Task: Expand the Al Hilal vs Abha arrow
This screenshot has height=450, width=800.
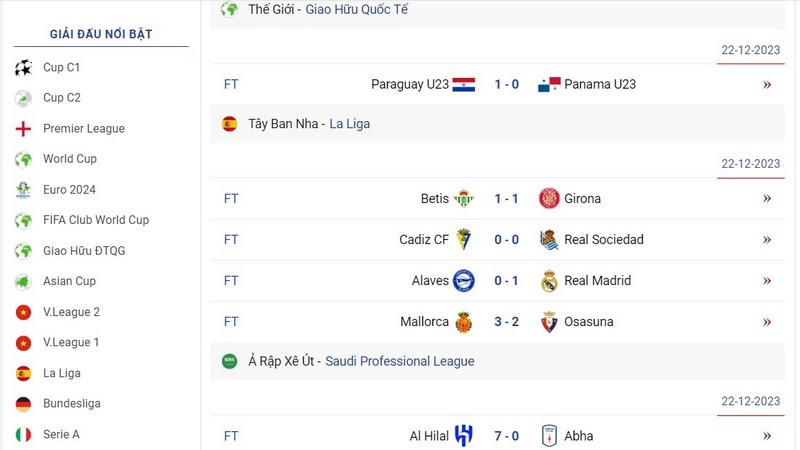Action: [x=767, y=436]
